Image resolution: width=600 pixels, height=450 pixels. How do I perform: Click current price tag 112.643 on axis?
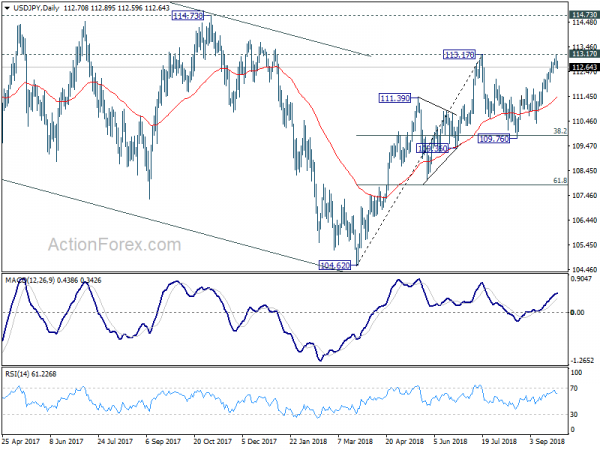[x=584, y=68]
